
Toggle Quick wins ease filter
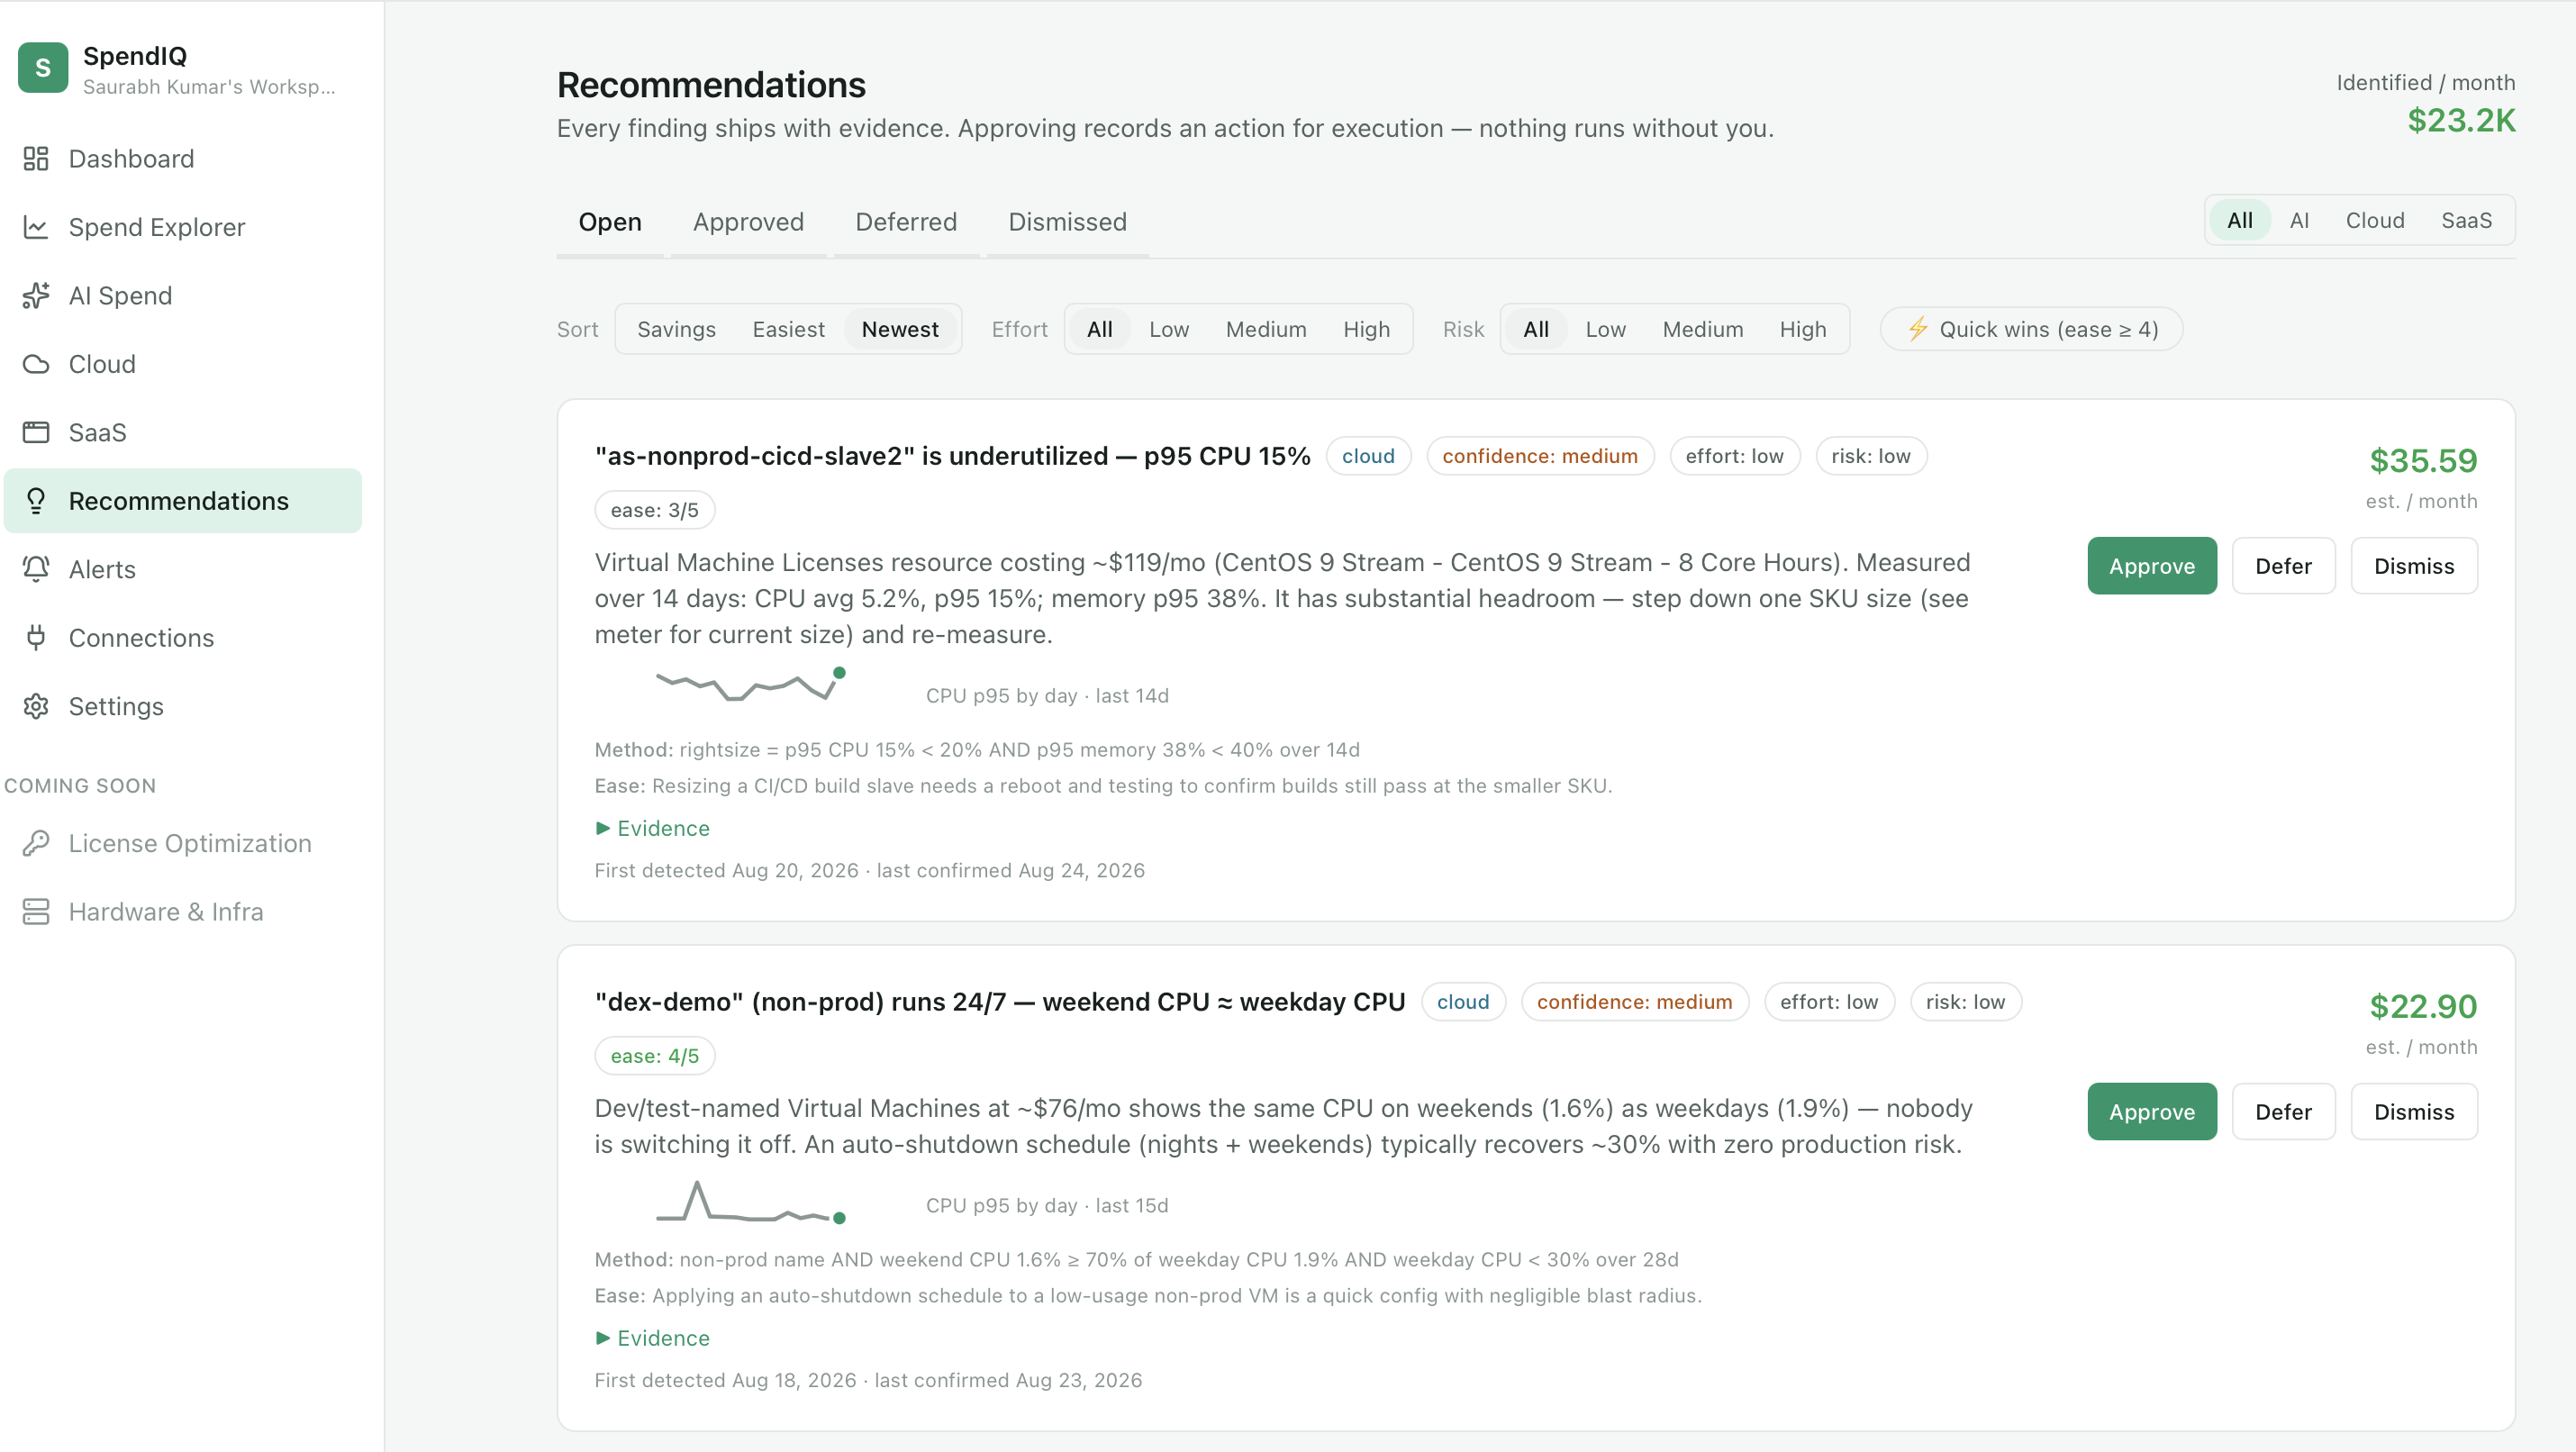(2031, 329)
